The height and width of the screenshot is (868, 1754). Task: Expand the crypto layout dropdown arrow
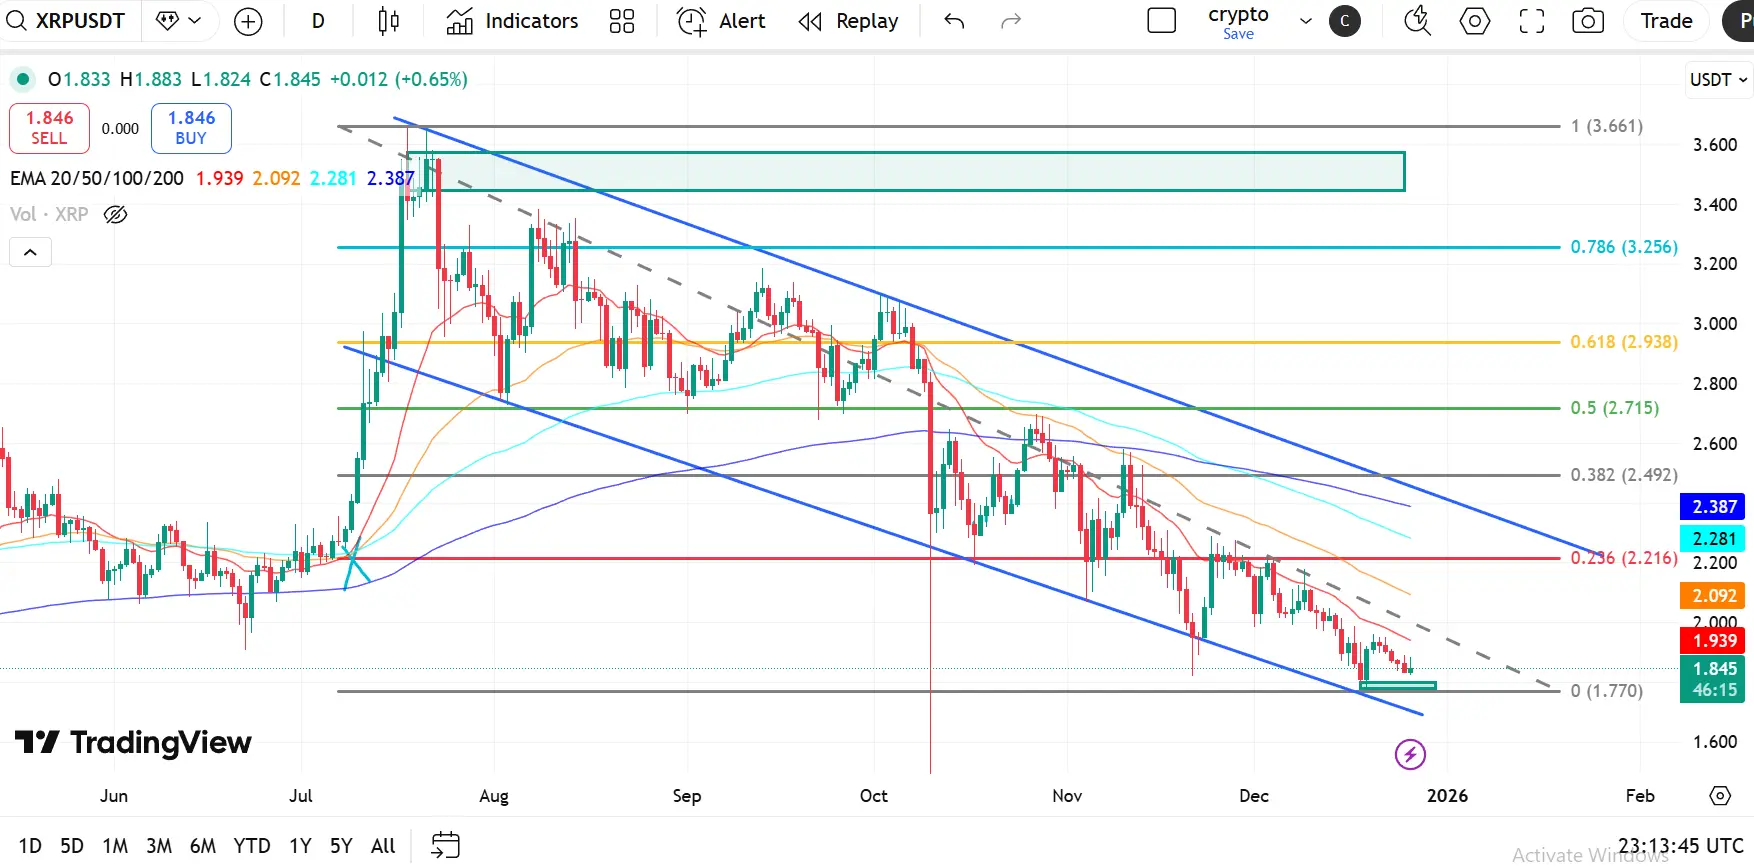(x=1305, y=21)
